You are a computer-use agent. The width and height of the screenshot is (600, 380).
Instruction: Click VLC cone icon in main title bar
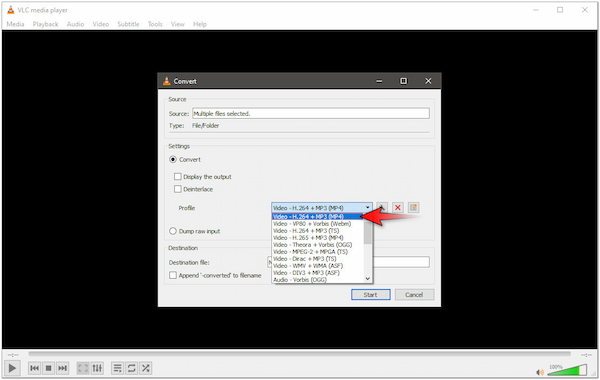11,10
